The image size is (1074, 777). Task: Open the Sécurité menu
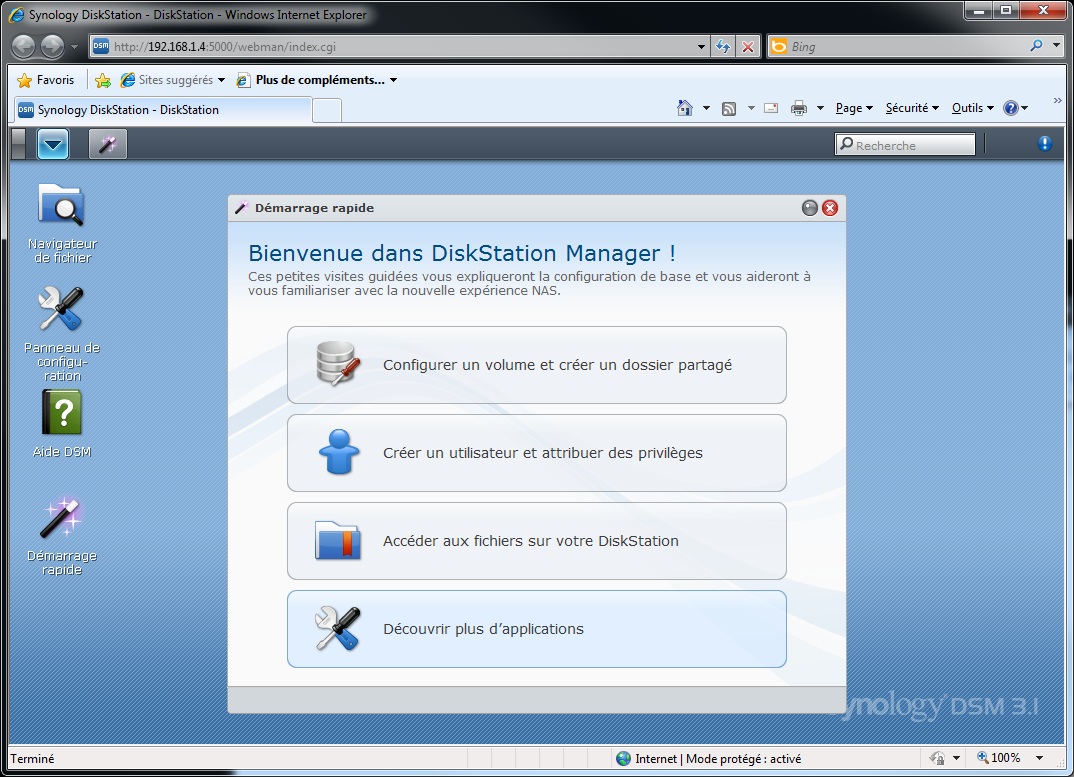[912, 108]
